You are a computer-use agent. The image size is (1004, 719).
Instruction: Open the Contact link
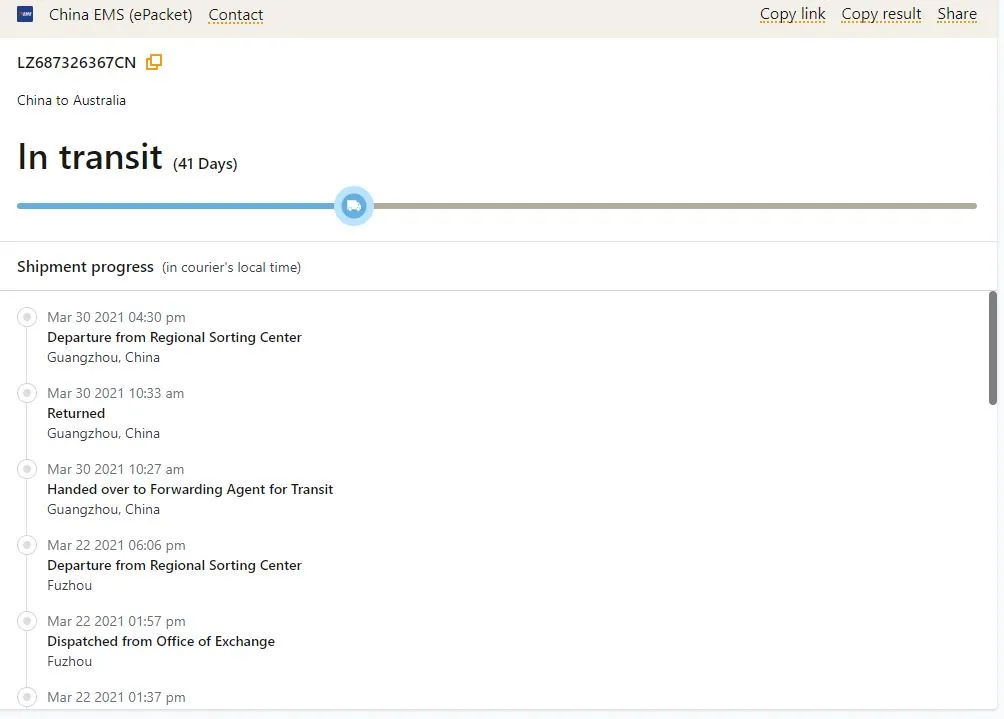coord(235,15)
